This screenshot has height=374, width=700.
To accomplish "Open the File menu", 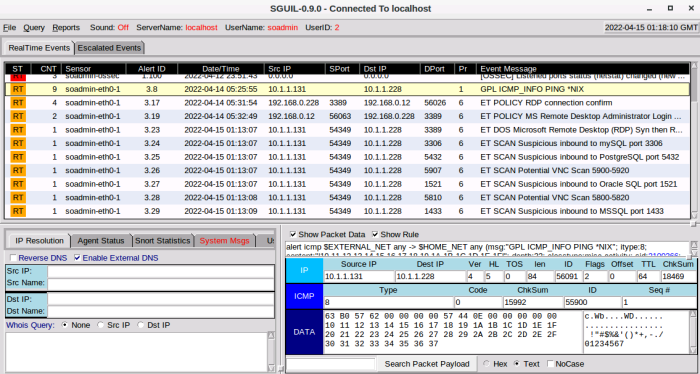I will tap(9, 28).
